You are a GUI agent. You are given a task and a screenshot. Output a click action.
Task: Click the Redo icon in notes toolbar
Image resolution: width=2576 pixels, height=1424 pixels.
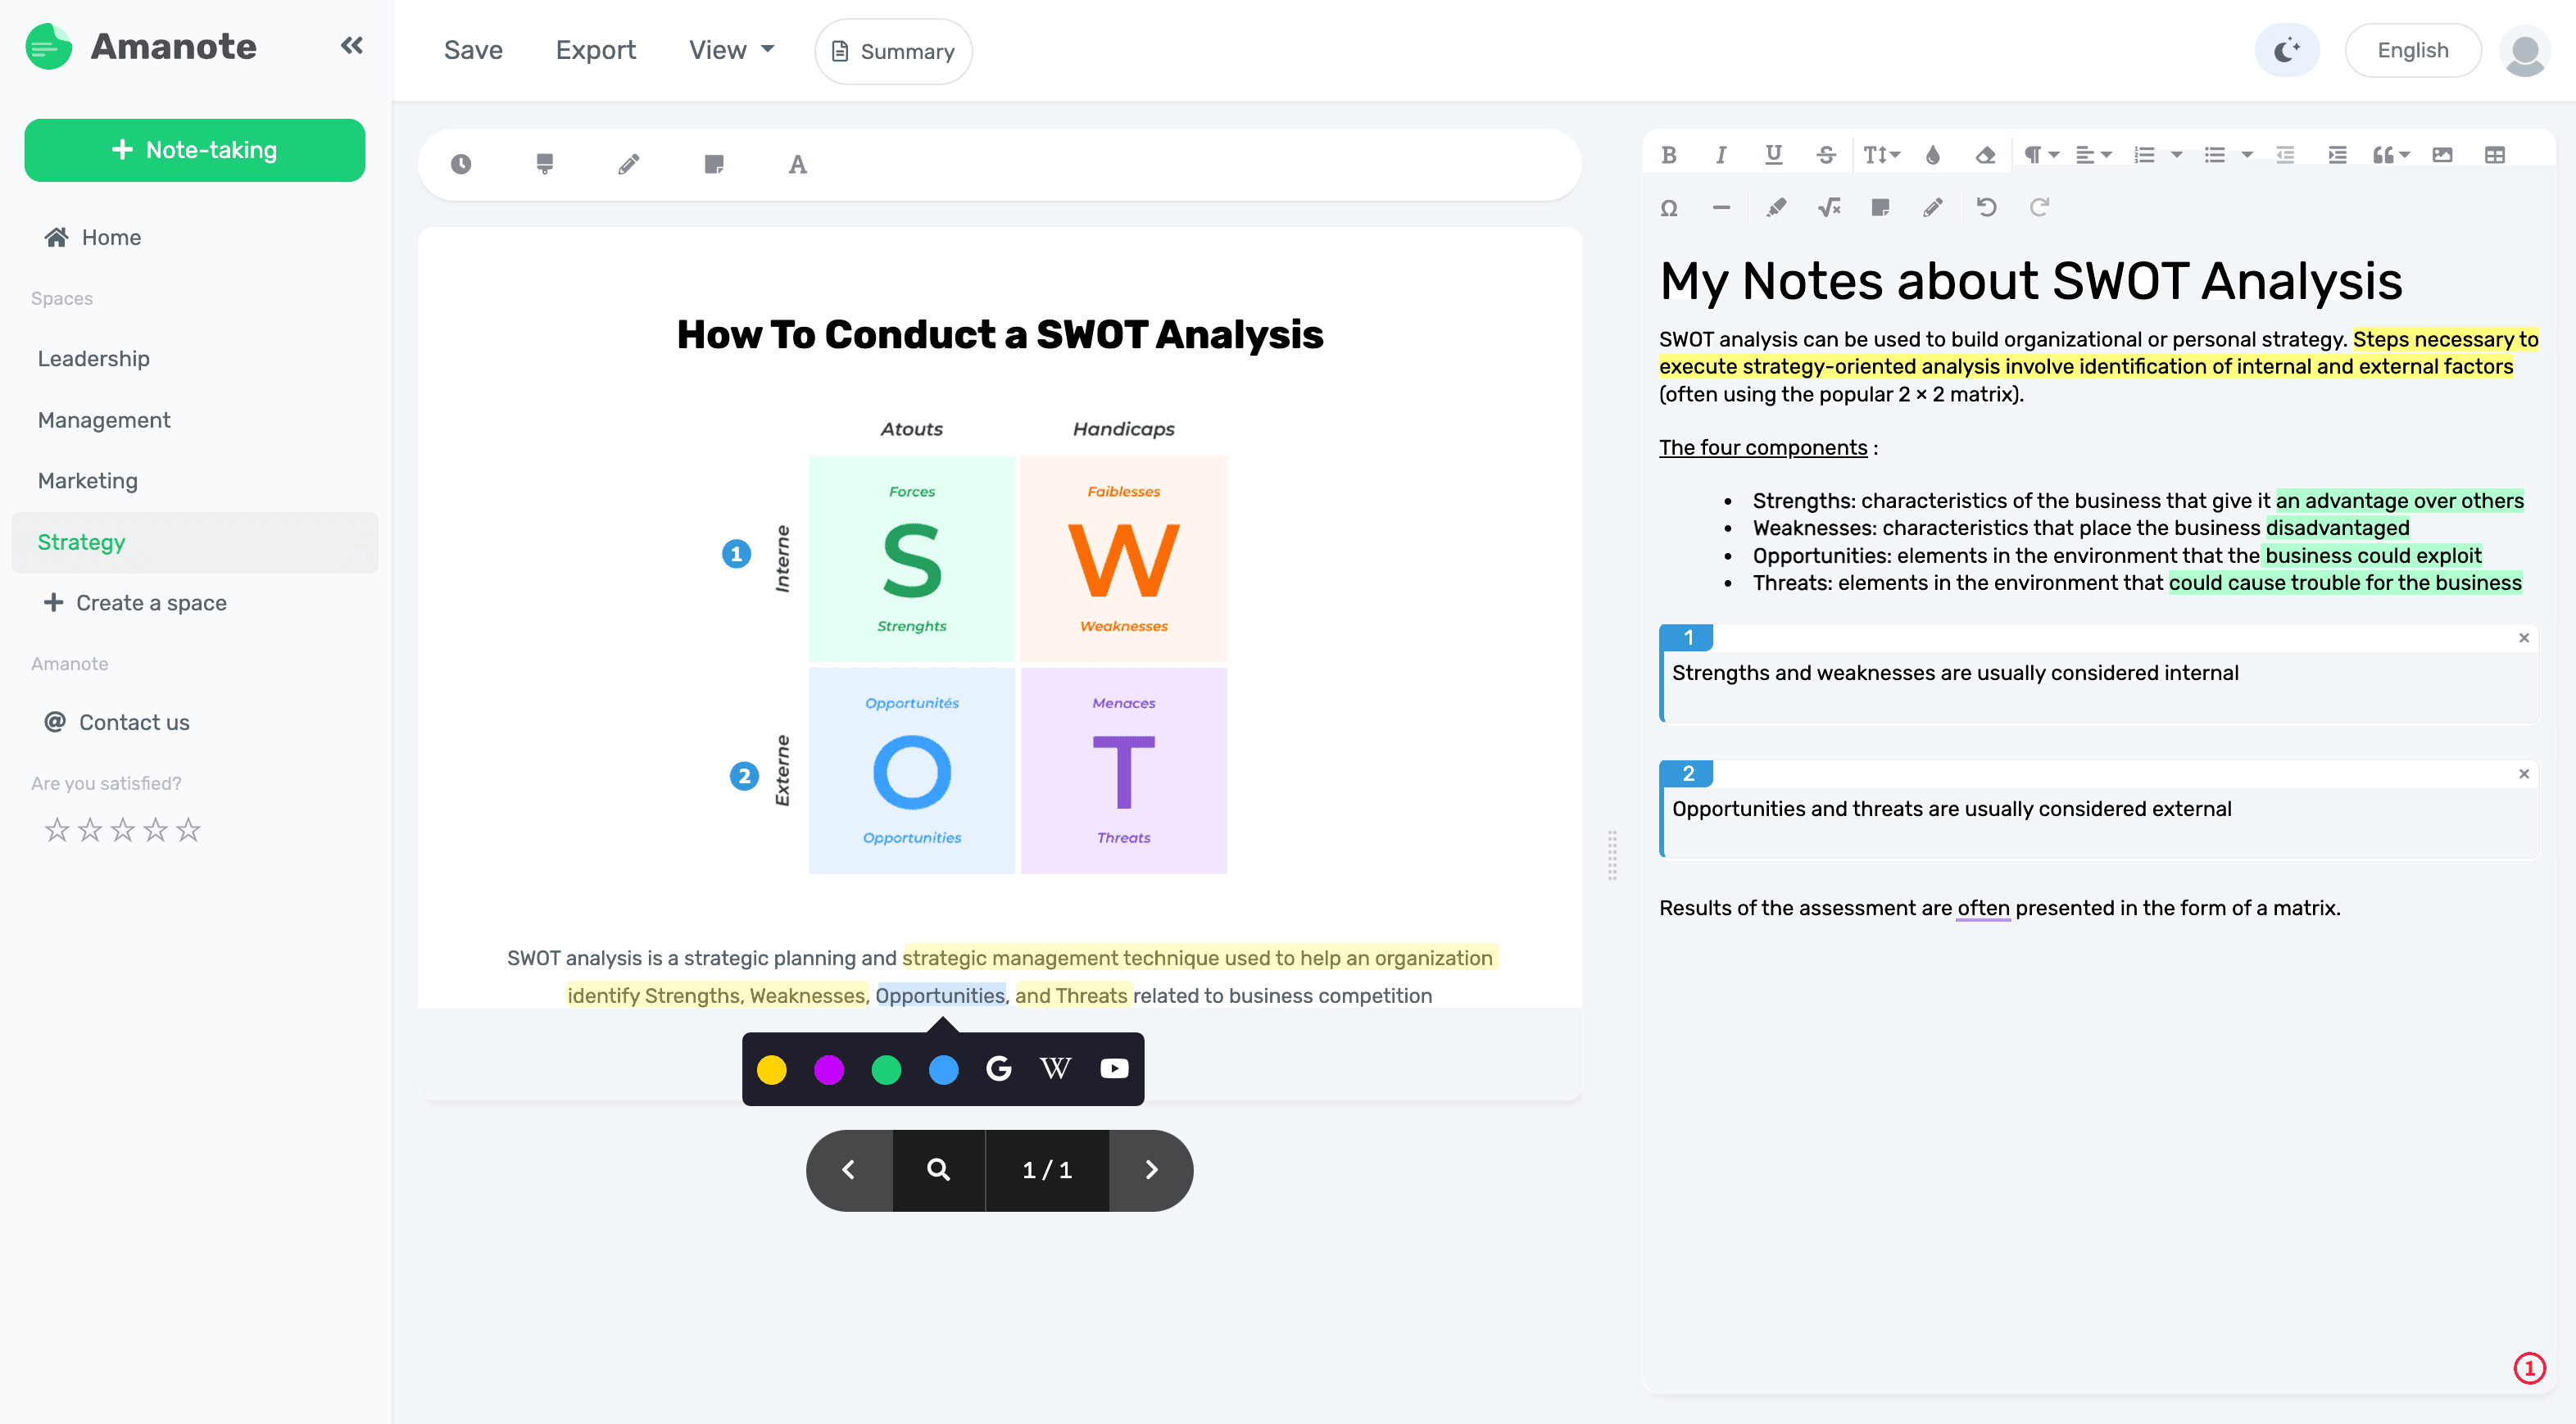2039,207
